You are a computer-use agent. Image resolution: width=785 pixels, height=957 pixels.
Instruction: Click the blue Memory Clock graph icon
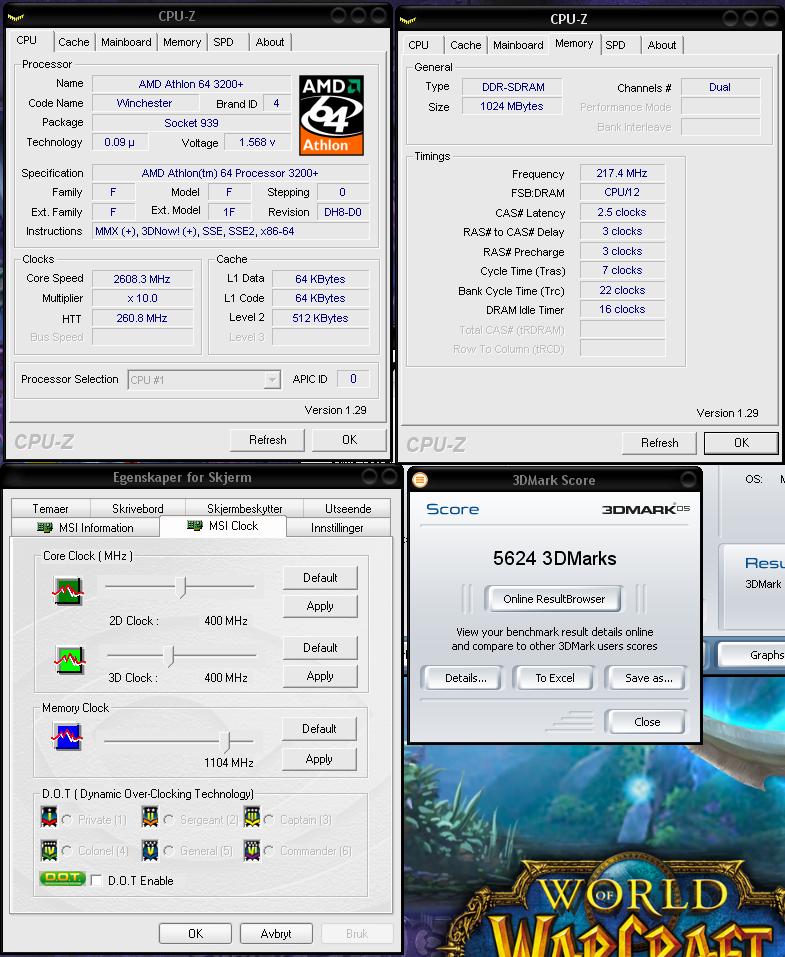pyautogui.click(x=67, y=737)
